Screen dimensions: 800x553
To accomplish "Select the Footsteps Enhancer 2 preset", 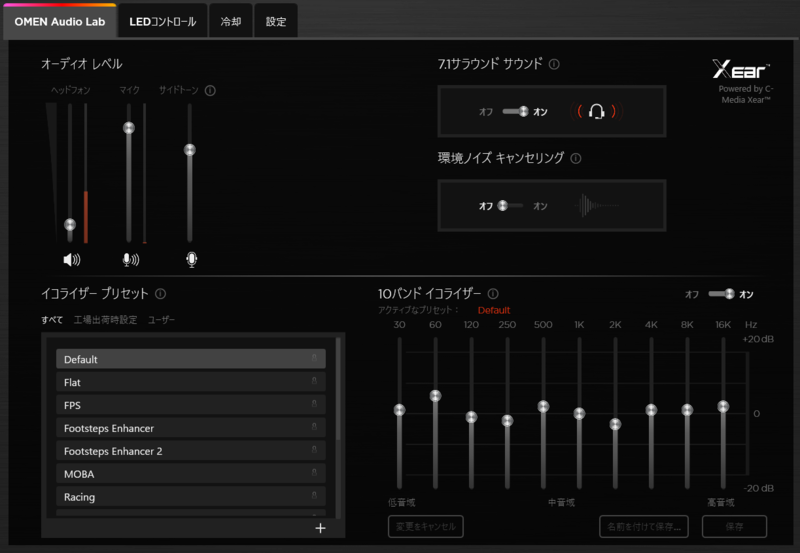I will [x=191, y=451].
